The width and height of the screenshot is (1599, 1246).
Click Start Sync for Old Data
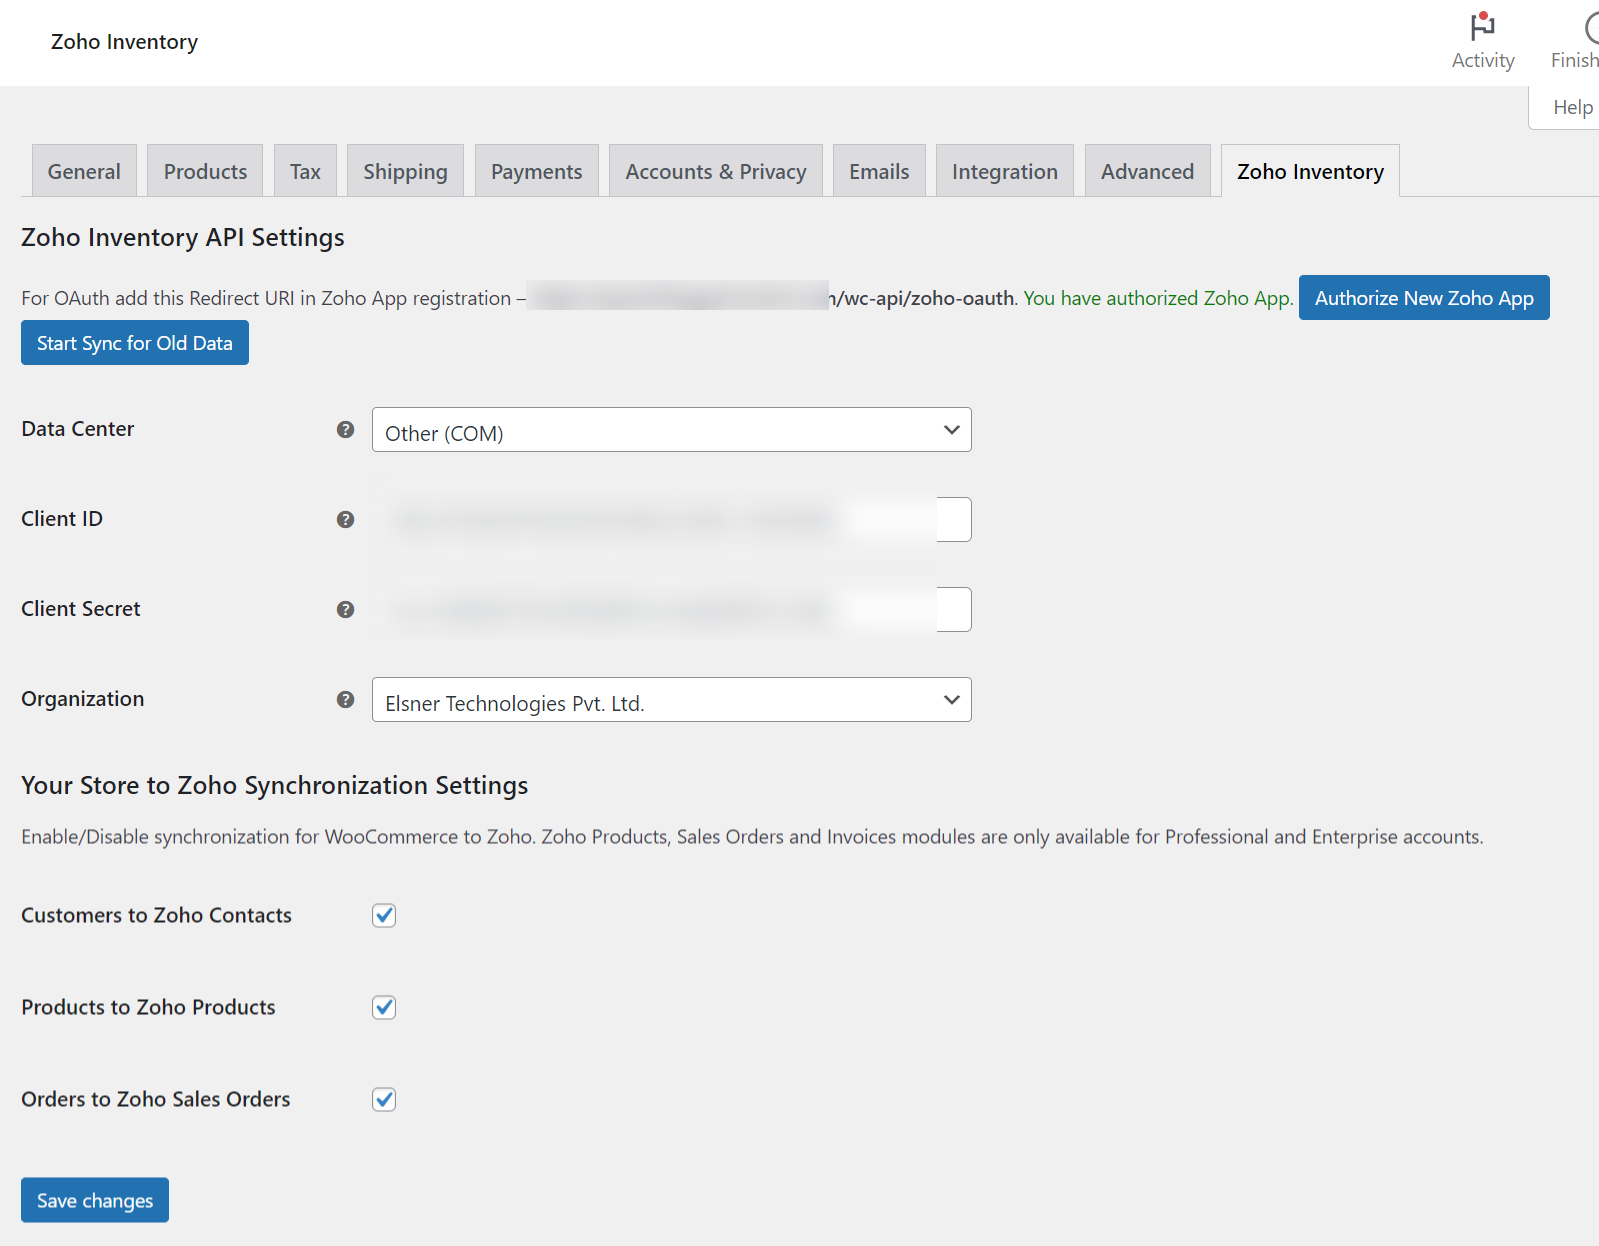coord(135,343)
